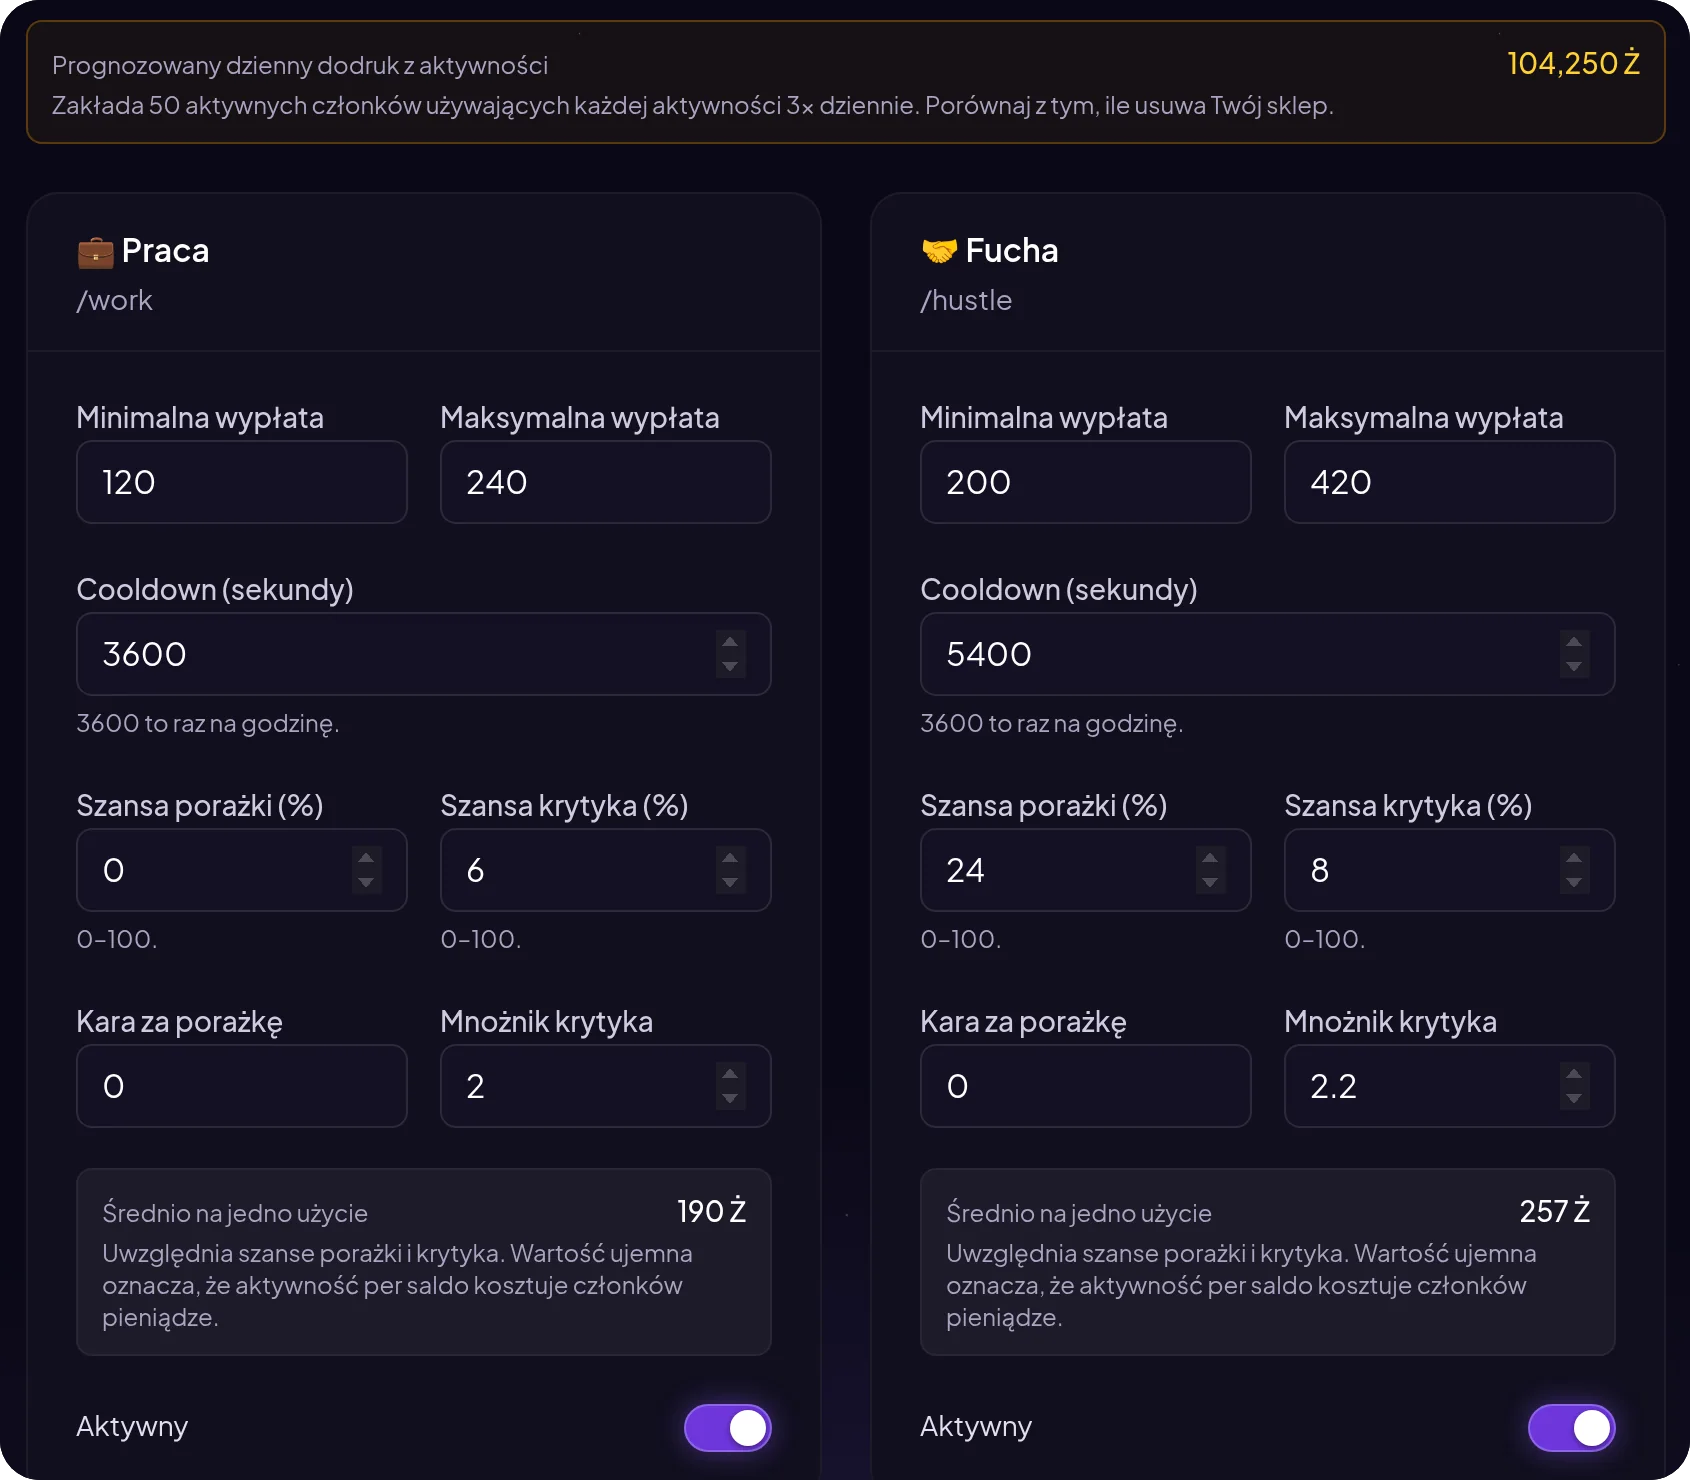Viewport: 1690px width, 1480px height.
Task: Click Fucha Cooldown field showing 5400
Action: pyautogui.click(x=1268, y=654)
